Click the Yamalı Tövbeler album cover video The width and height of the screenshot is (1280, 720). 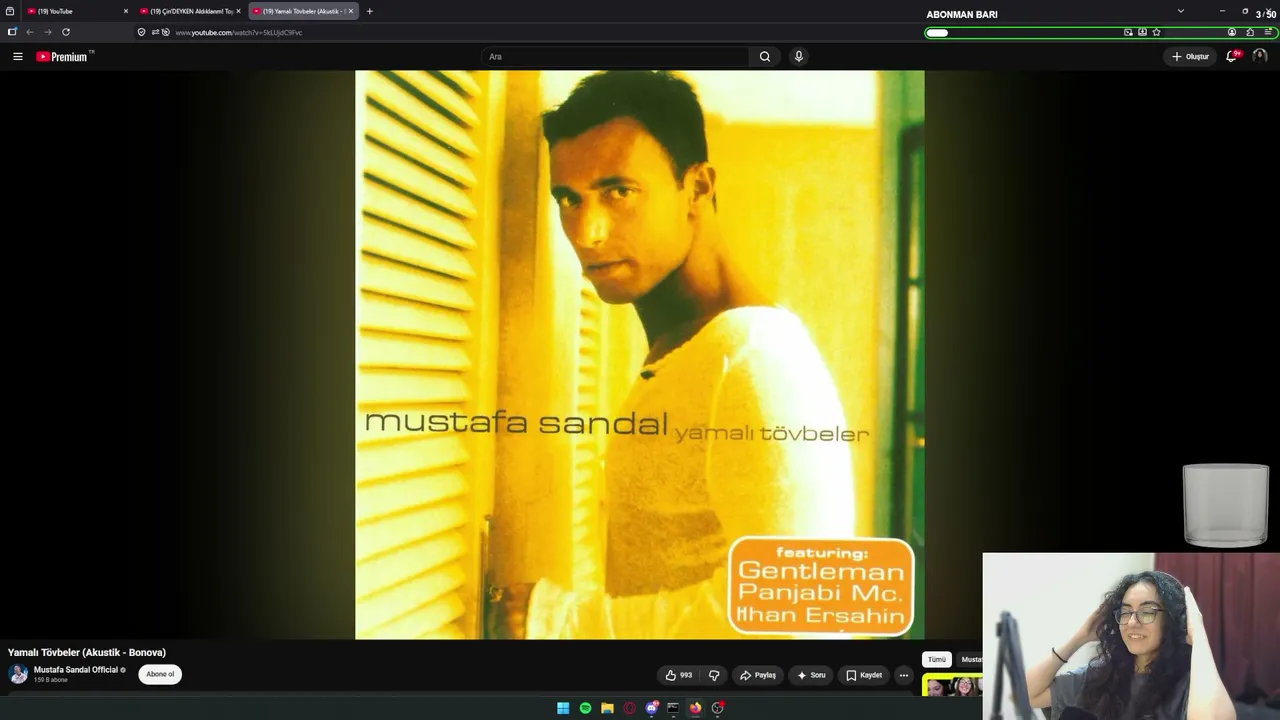pyautogui.click(x=640, y=354)
